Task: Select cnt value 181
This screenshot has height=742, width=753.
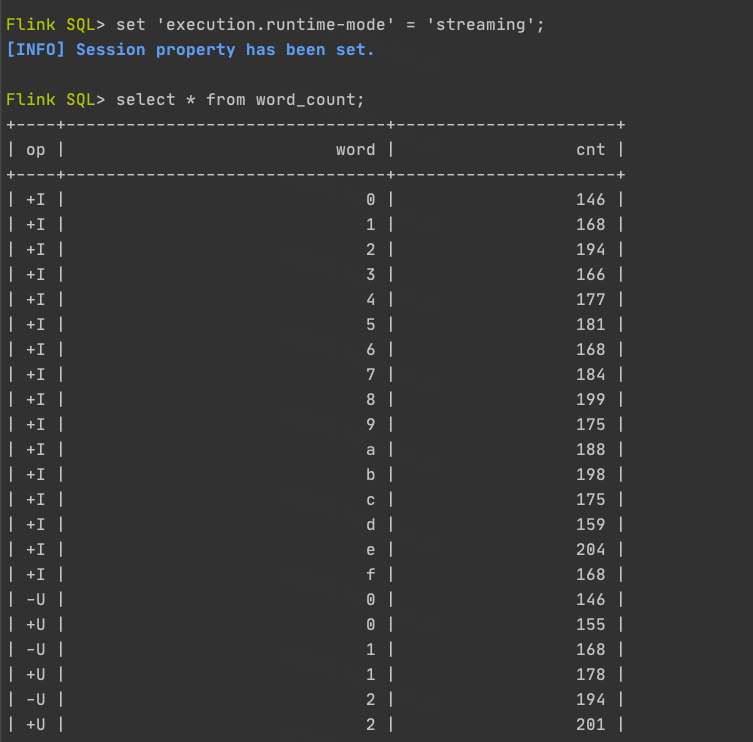Action: (590, 324)
